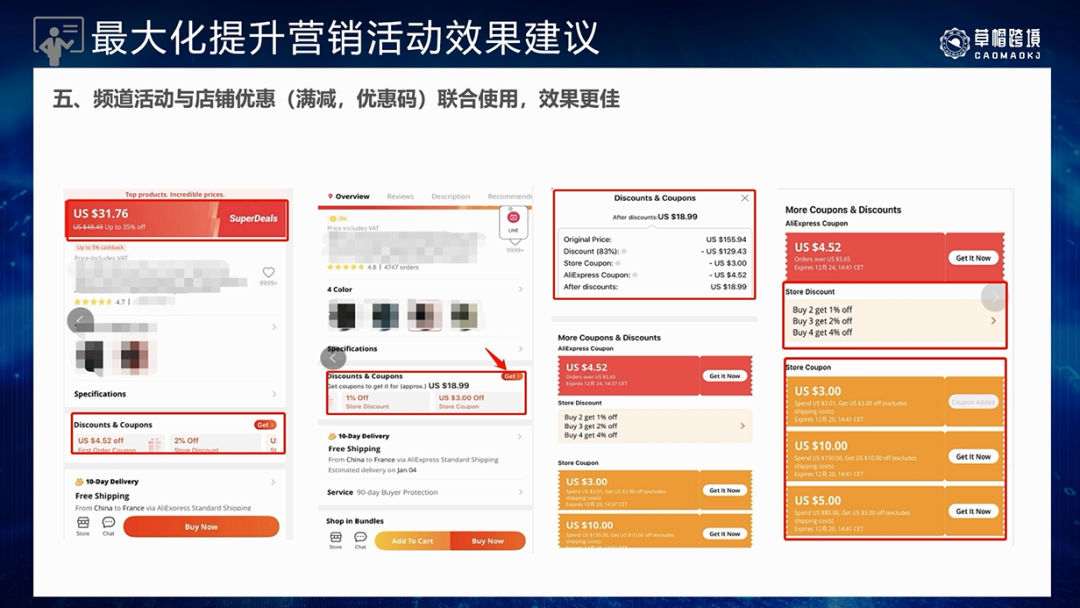
Task: Click the Coupon Added button on US $3.00 coupon
Action: tap(973, 401)
